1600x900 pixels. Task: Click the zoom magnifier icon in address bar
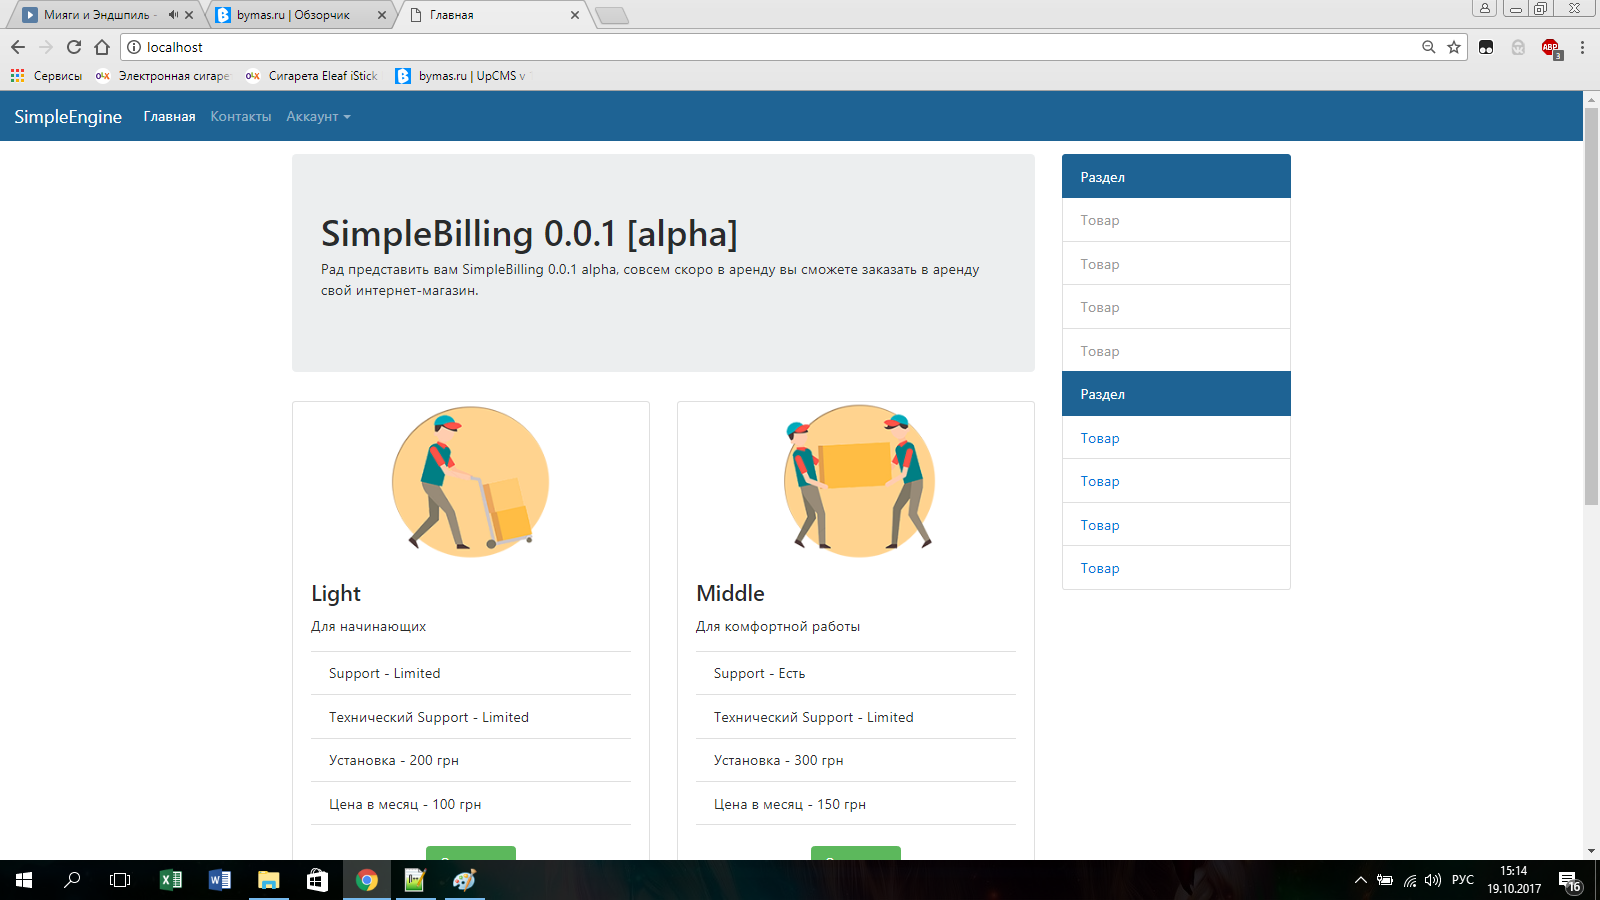pos(1429,47)
